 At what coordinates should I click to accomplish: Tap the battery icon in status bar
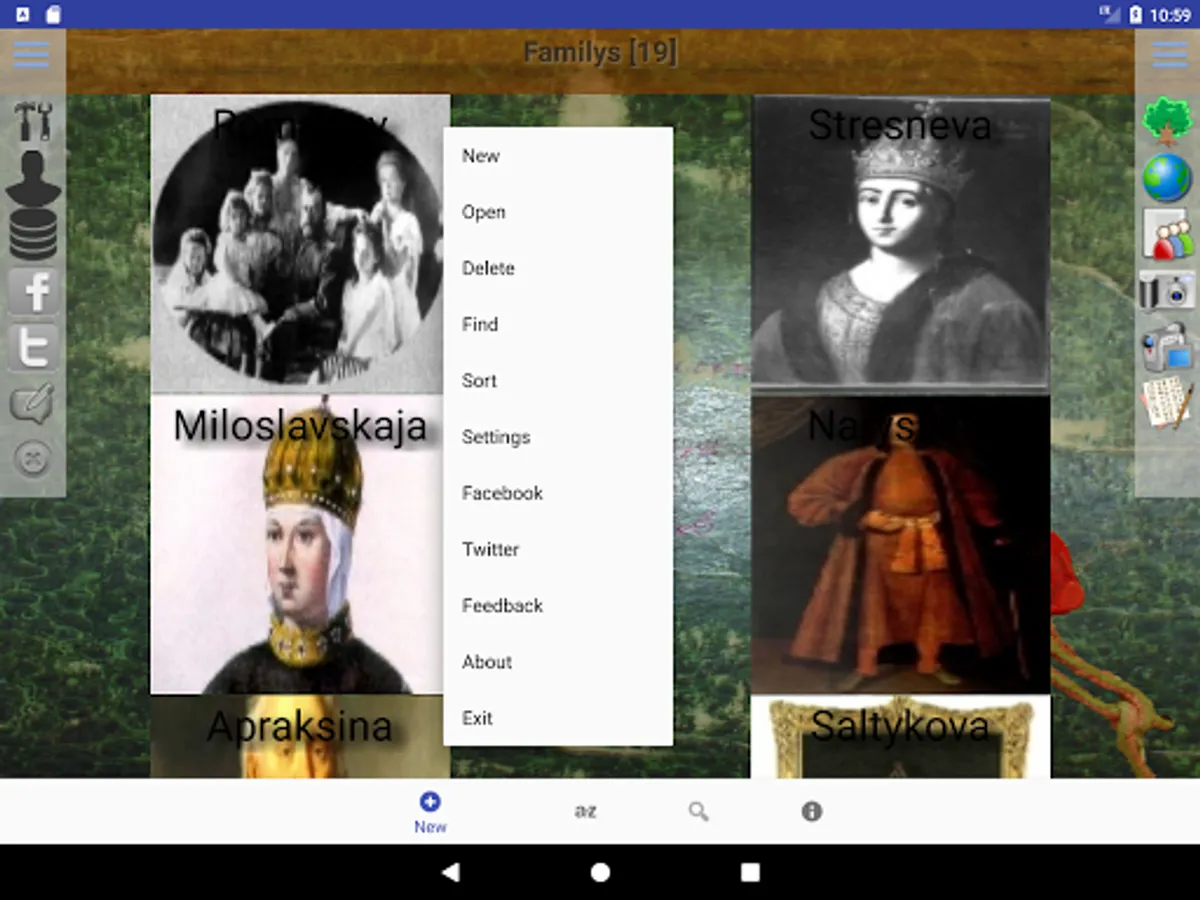1136,14
